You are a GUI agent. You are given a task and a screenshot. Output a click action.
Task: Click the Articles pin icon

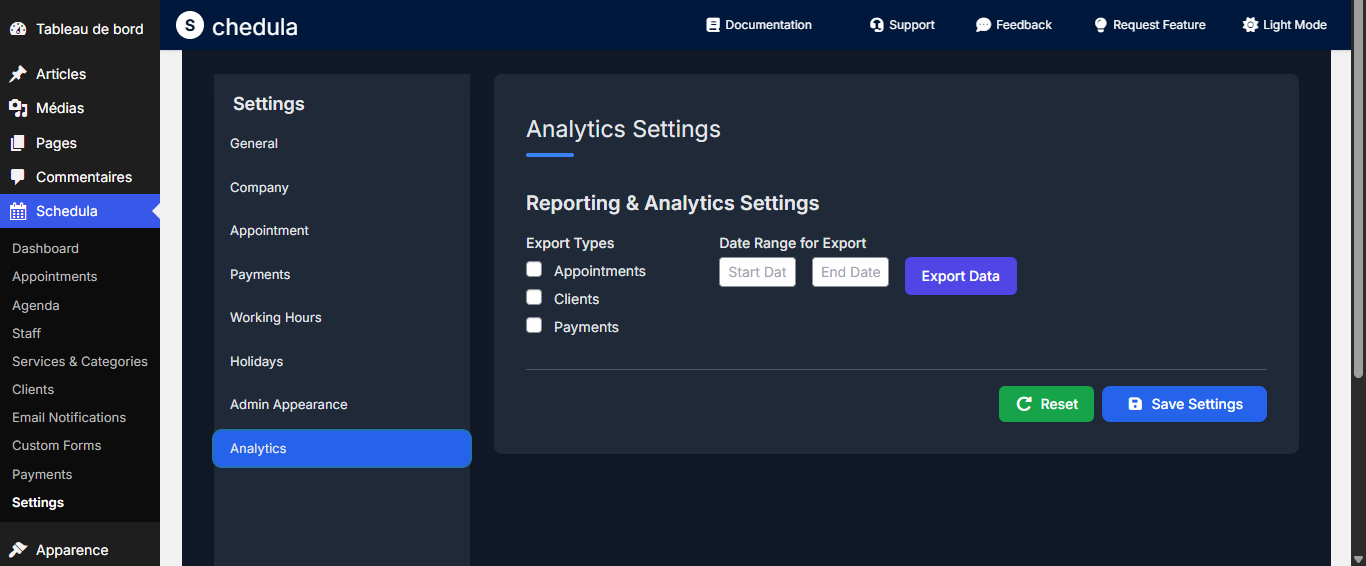click(x=18, y=74)
